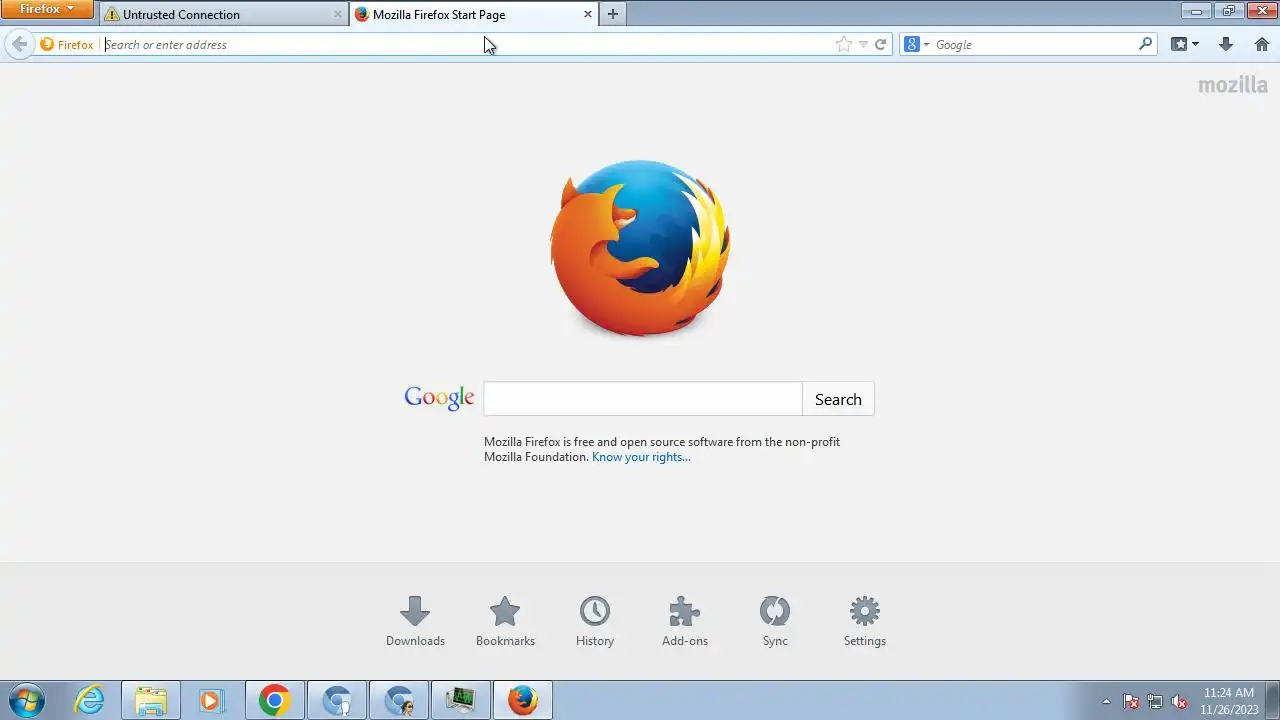The image size is (1280, 720).
Task: Launch Internet Explorer from the taskbar
Action: (90, 700)
